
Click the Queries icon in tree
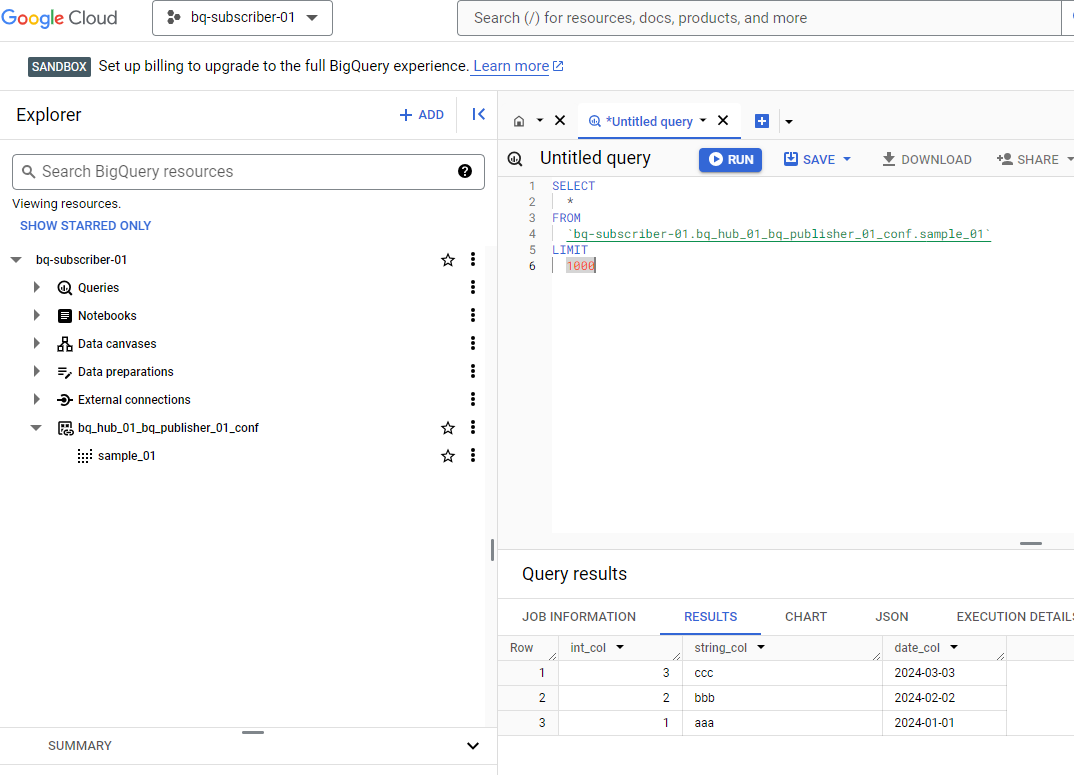coord(65,288)
